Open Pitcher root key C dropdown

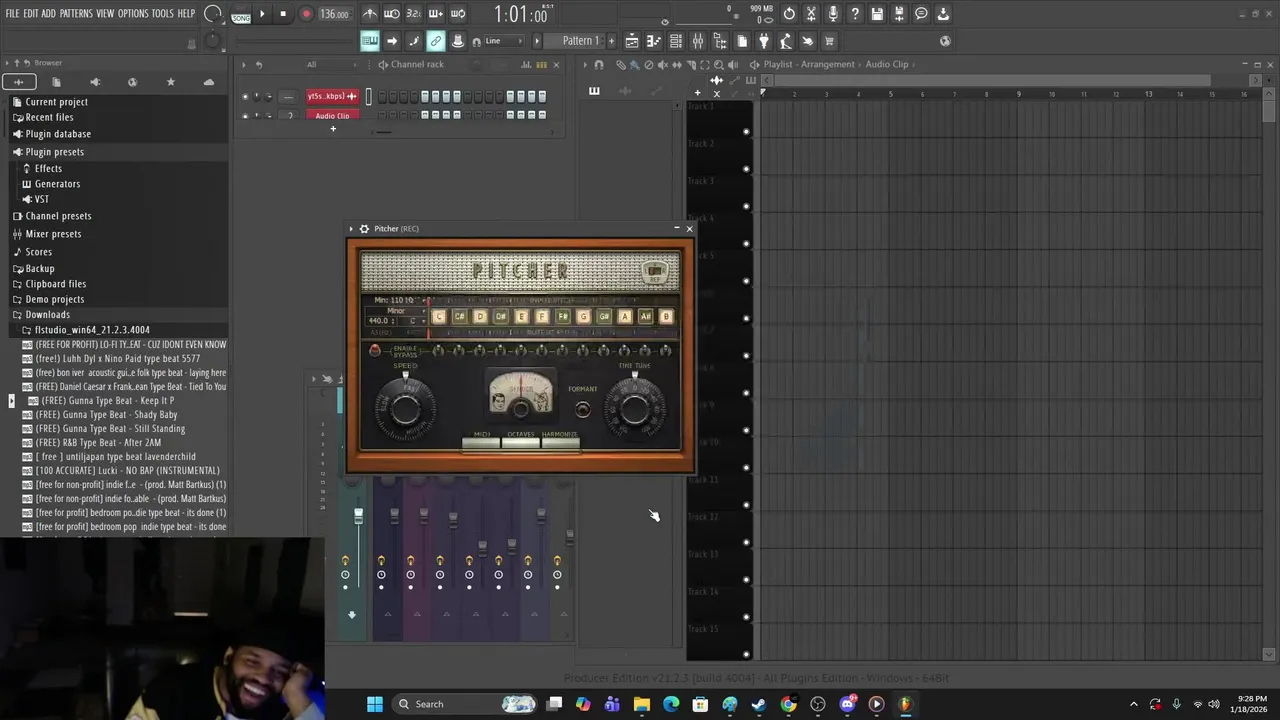point(412,321)
